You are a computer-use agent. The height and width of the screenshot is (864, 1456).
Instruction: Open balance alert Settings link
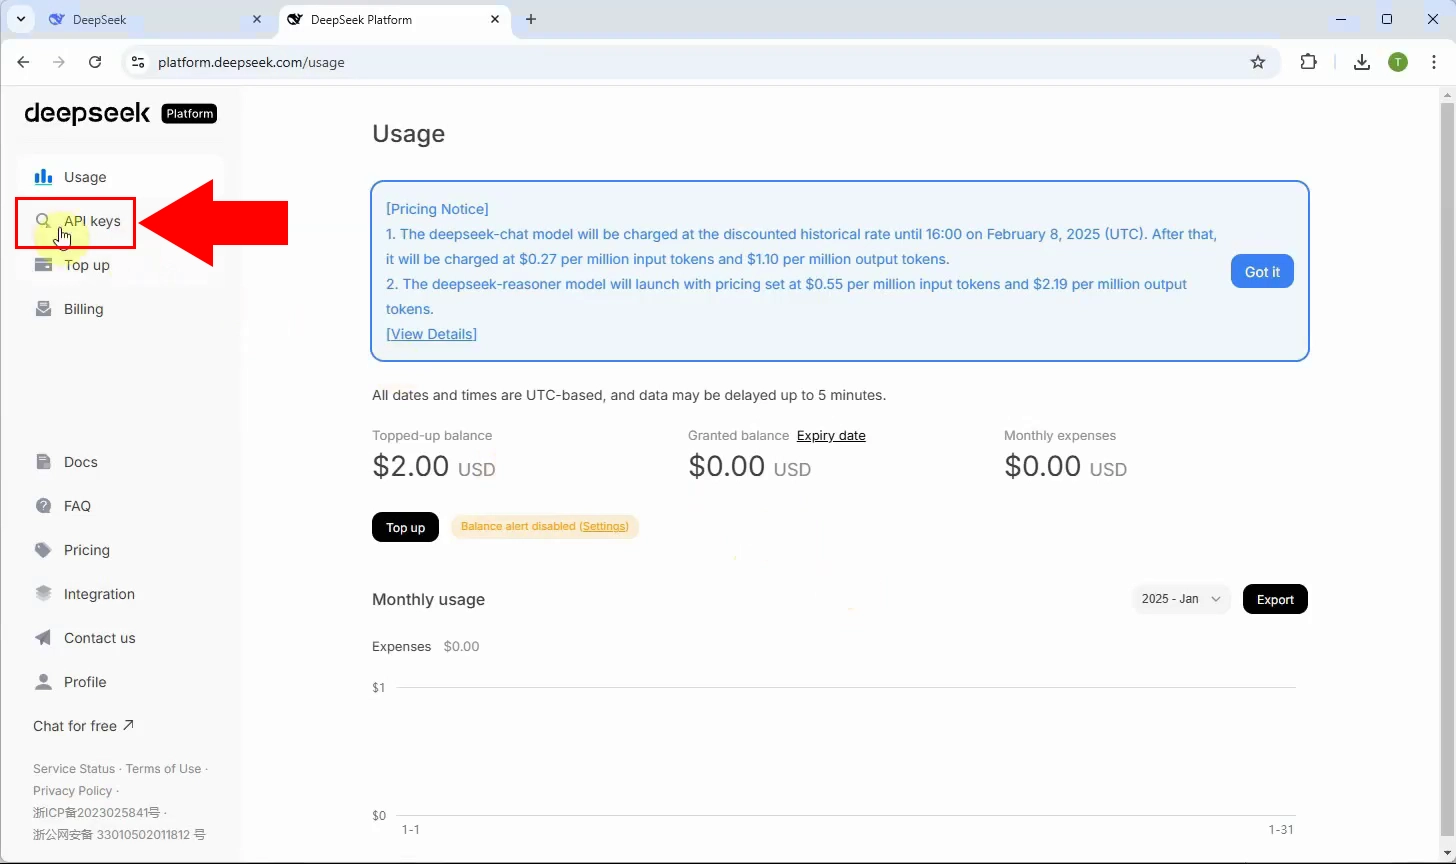[x=604, y=526]
